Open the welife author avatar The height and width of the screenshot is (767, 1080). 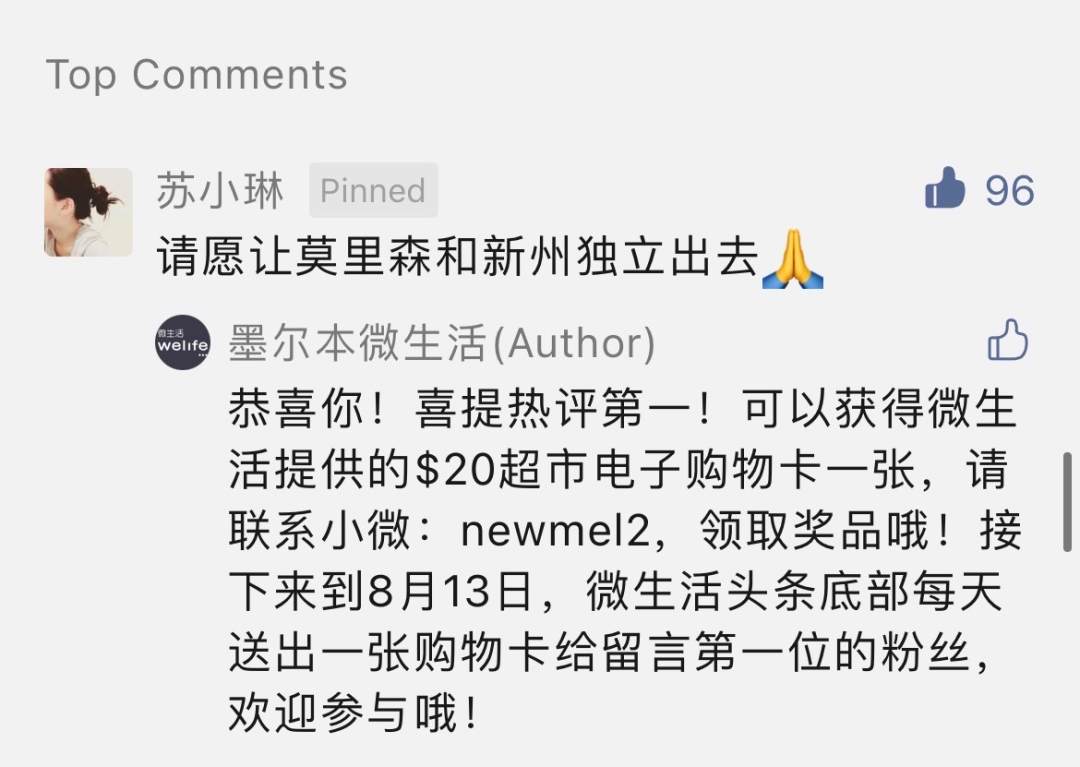pyautogui.click(x=183, y=342)
